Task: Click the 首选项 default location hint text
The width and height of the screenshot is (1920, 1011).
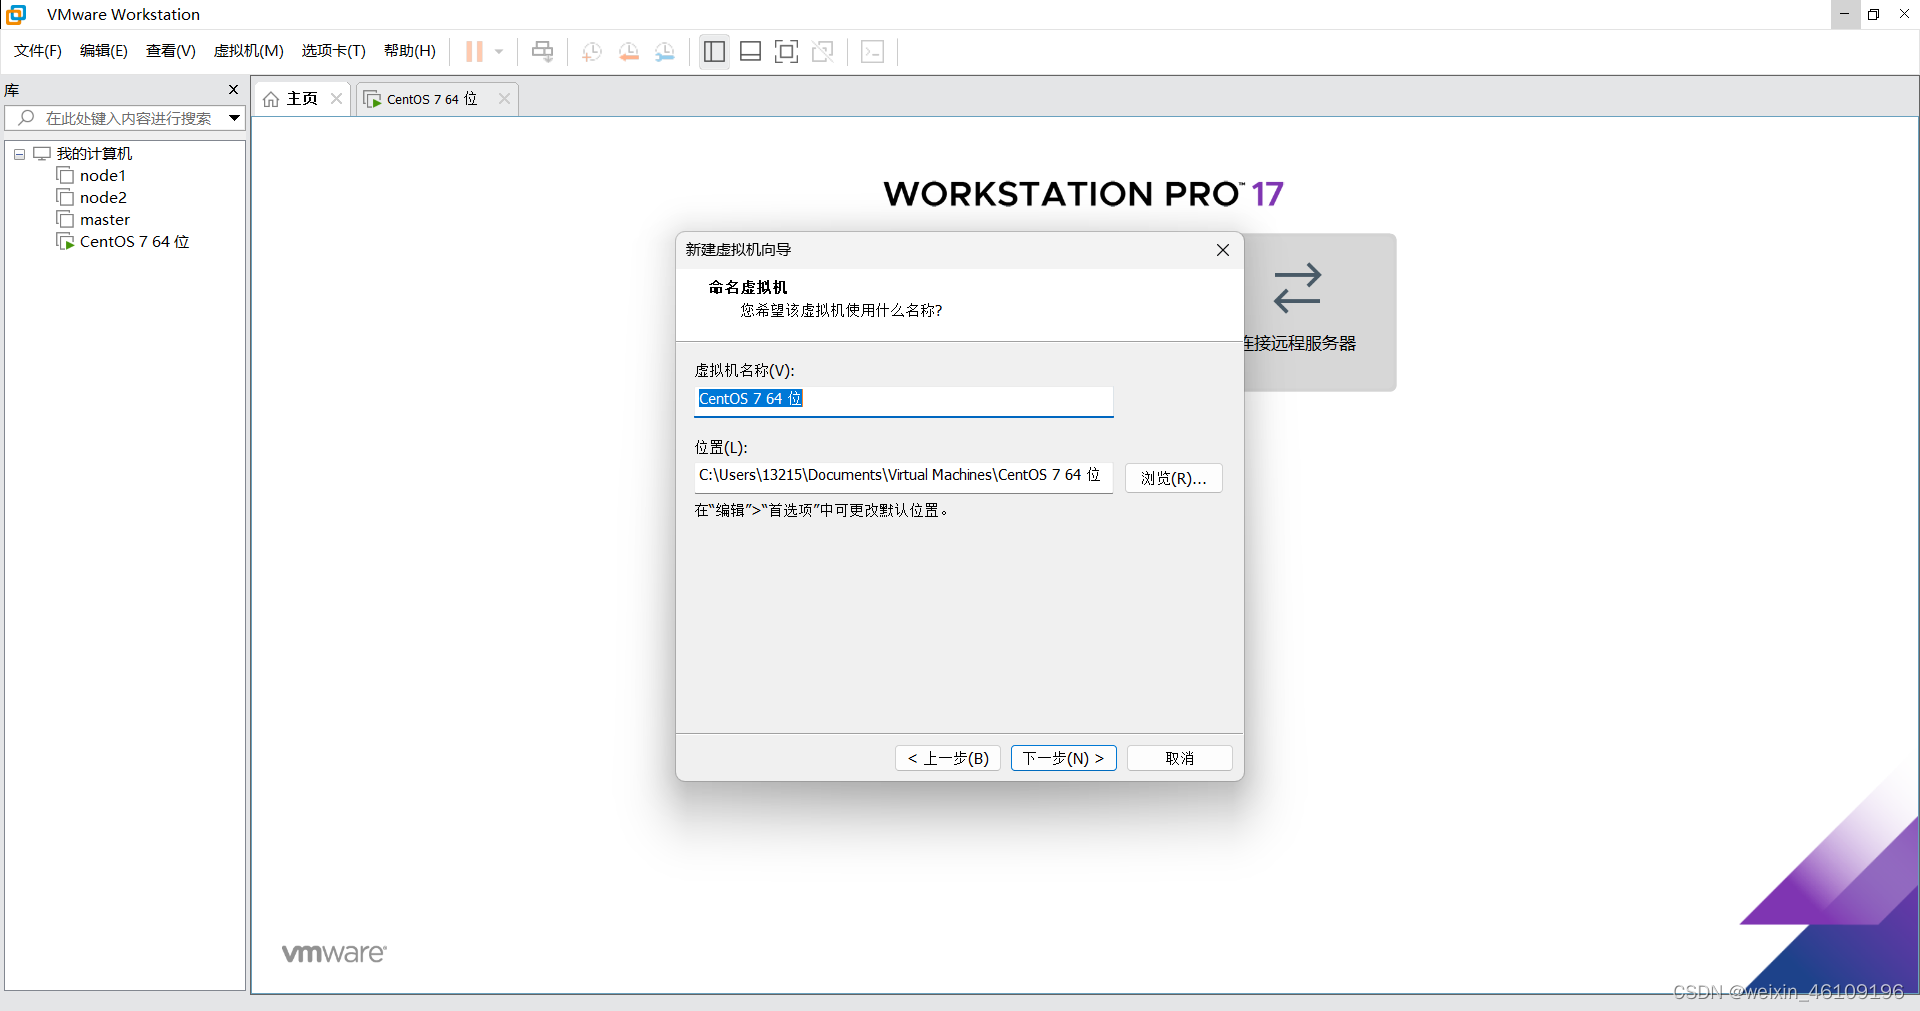Action: point(821,510)
